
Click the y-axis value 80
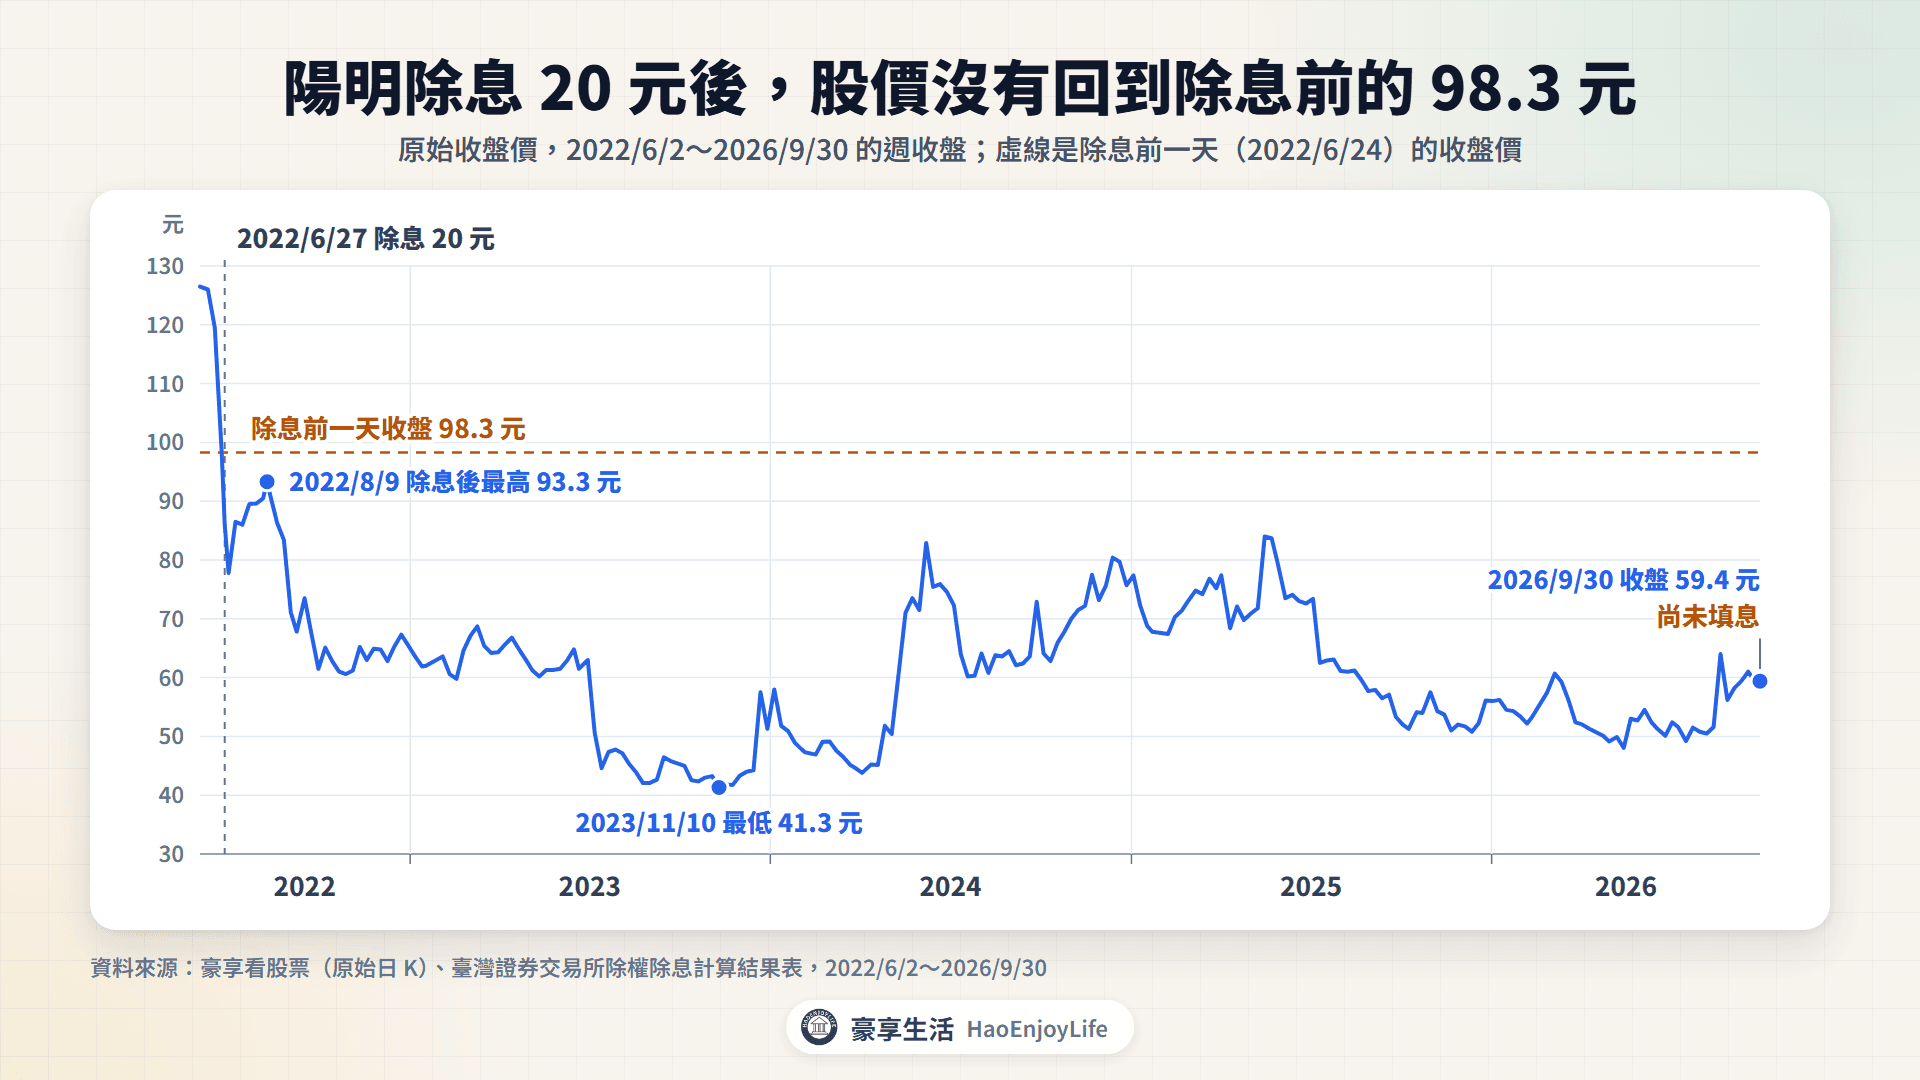[171, 560]
